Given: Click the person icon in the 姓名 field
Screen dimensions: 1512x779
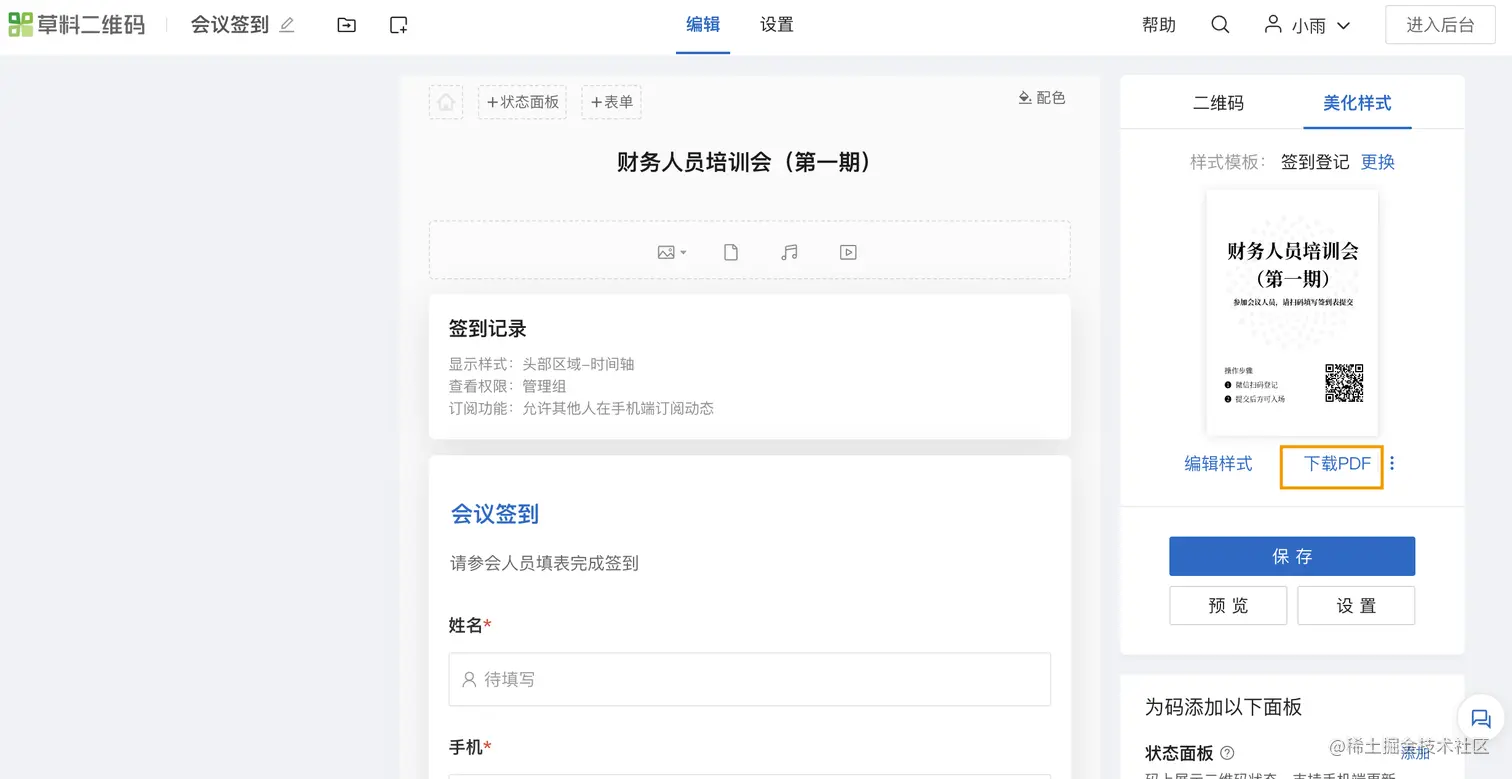Looking at the screenshot, I should 469,679.
